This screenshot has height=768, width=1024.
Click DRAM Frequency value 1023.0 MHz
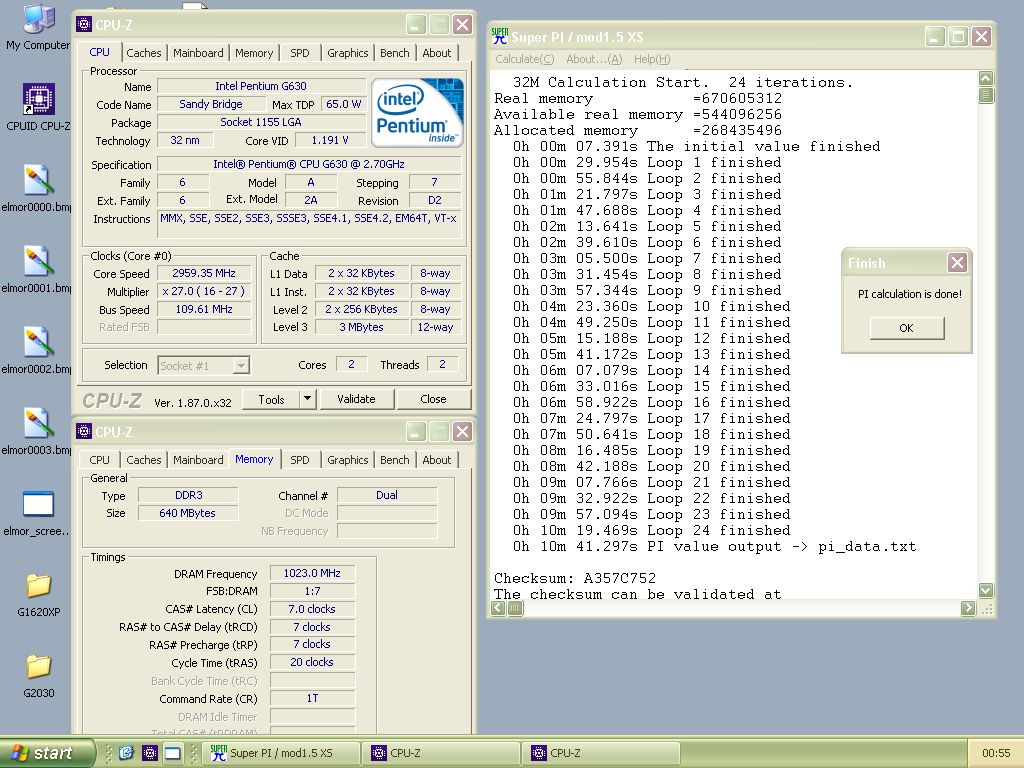(312, 573)
